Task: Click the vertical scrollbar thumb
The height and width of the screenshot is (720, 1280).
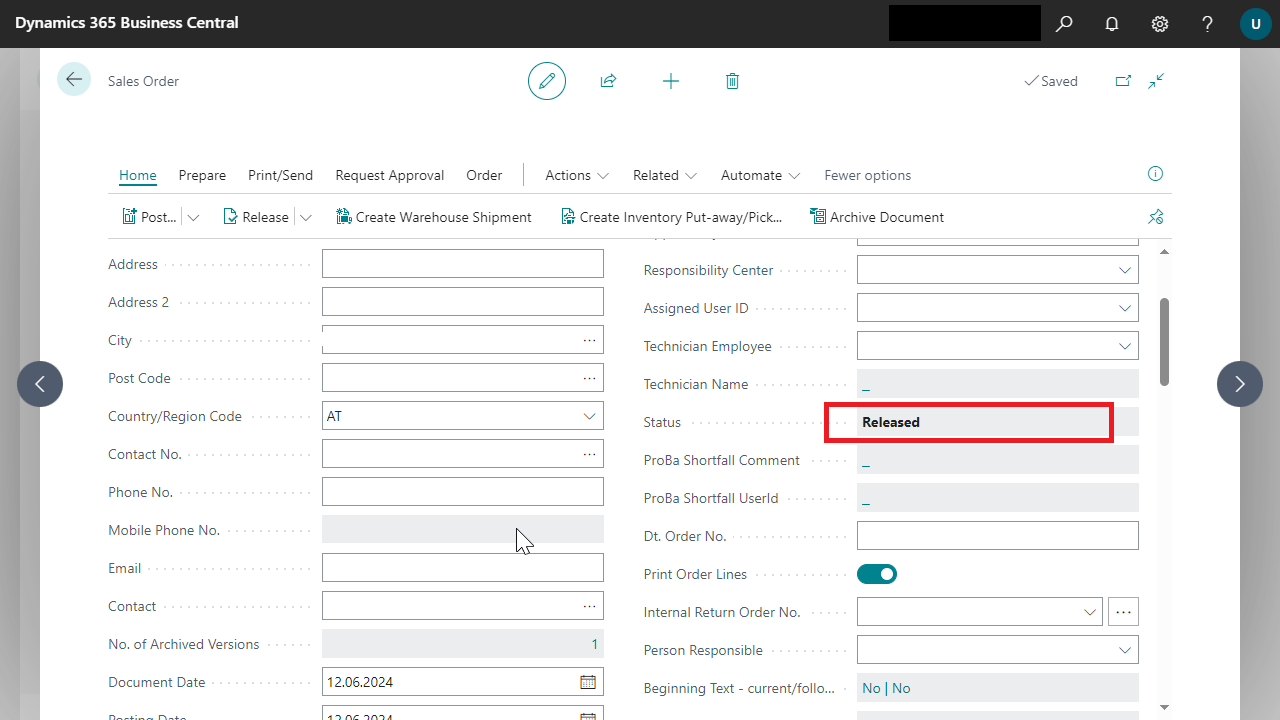Action: coord(1164,340)
